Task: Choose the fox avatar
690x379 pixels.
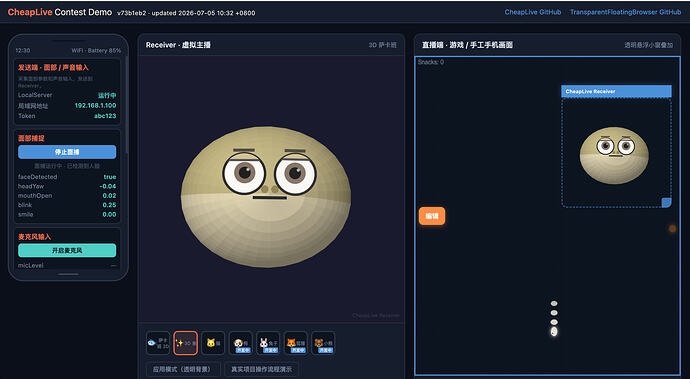Action: [296, 343]
